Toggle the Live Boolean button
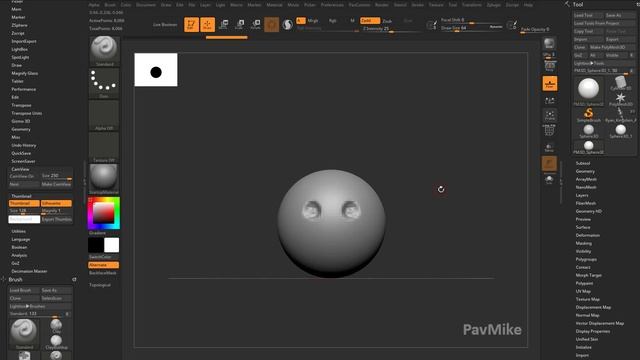 [165, 24]
